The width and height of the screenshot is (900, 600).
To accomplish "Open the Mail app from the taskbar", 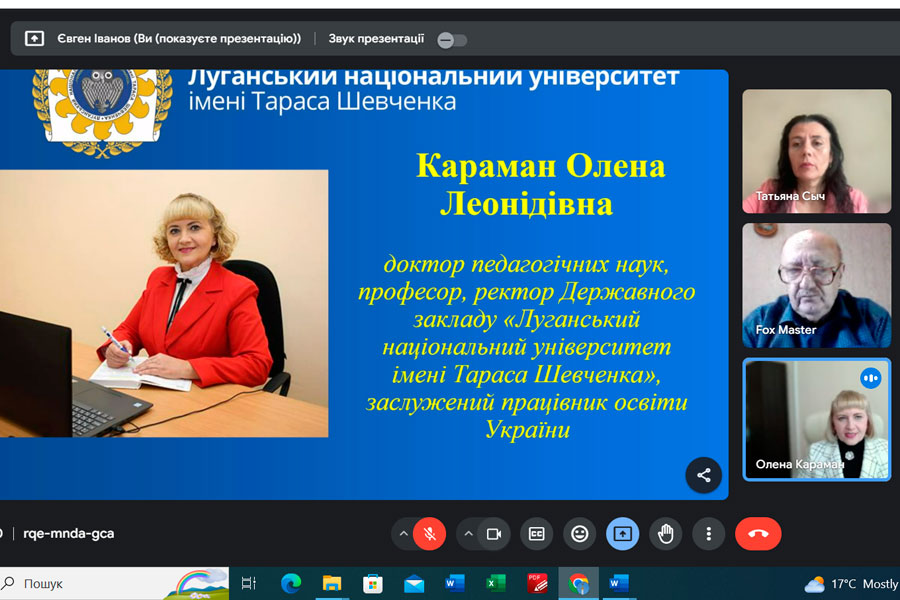I will point(414,584).
